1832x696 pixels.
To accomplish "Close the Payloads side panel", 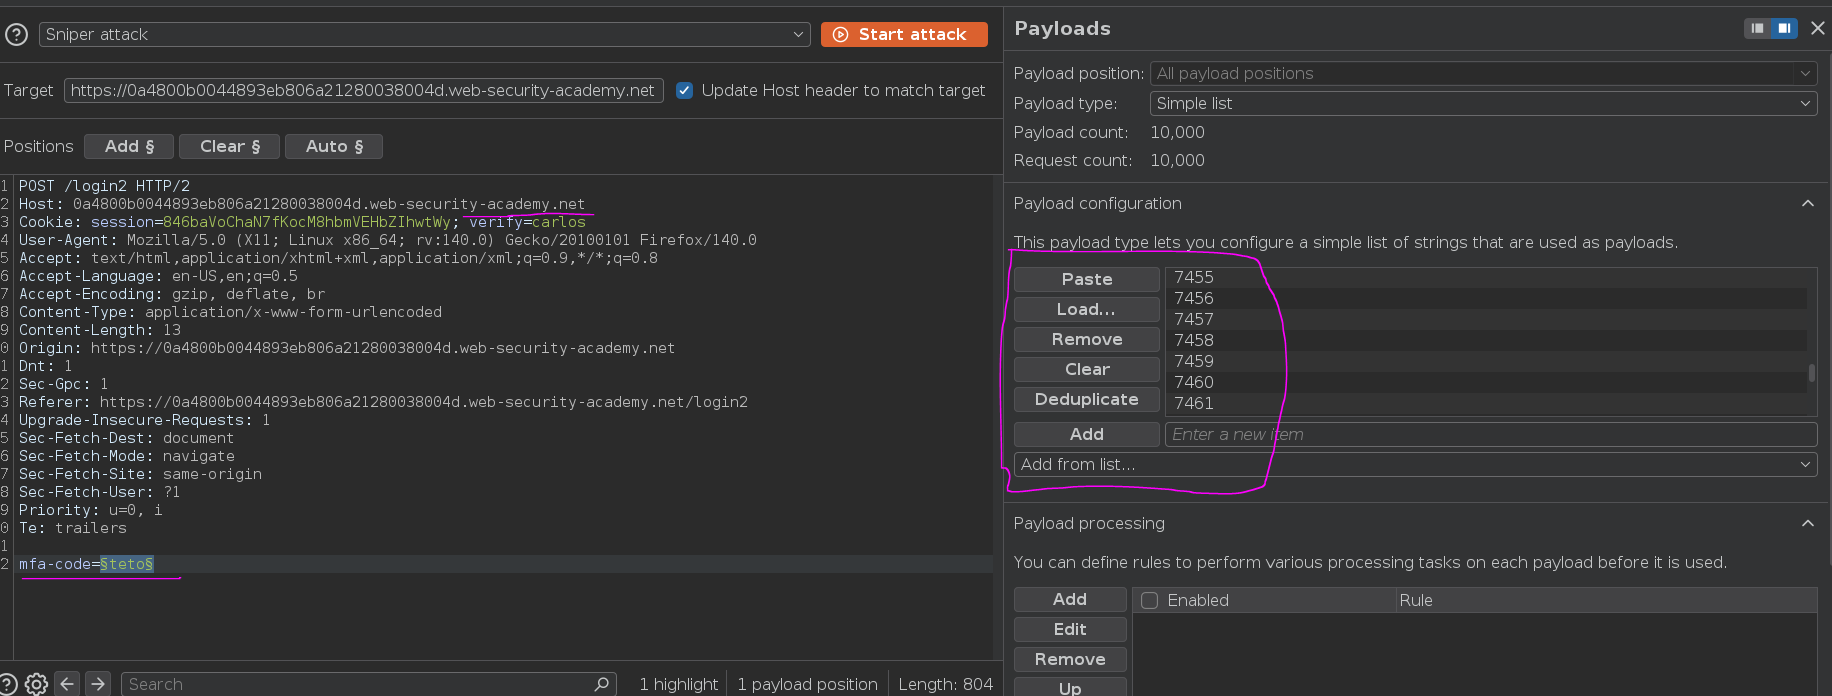I will [1818, 28].
